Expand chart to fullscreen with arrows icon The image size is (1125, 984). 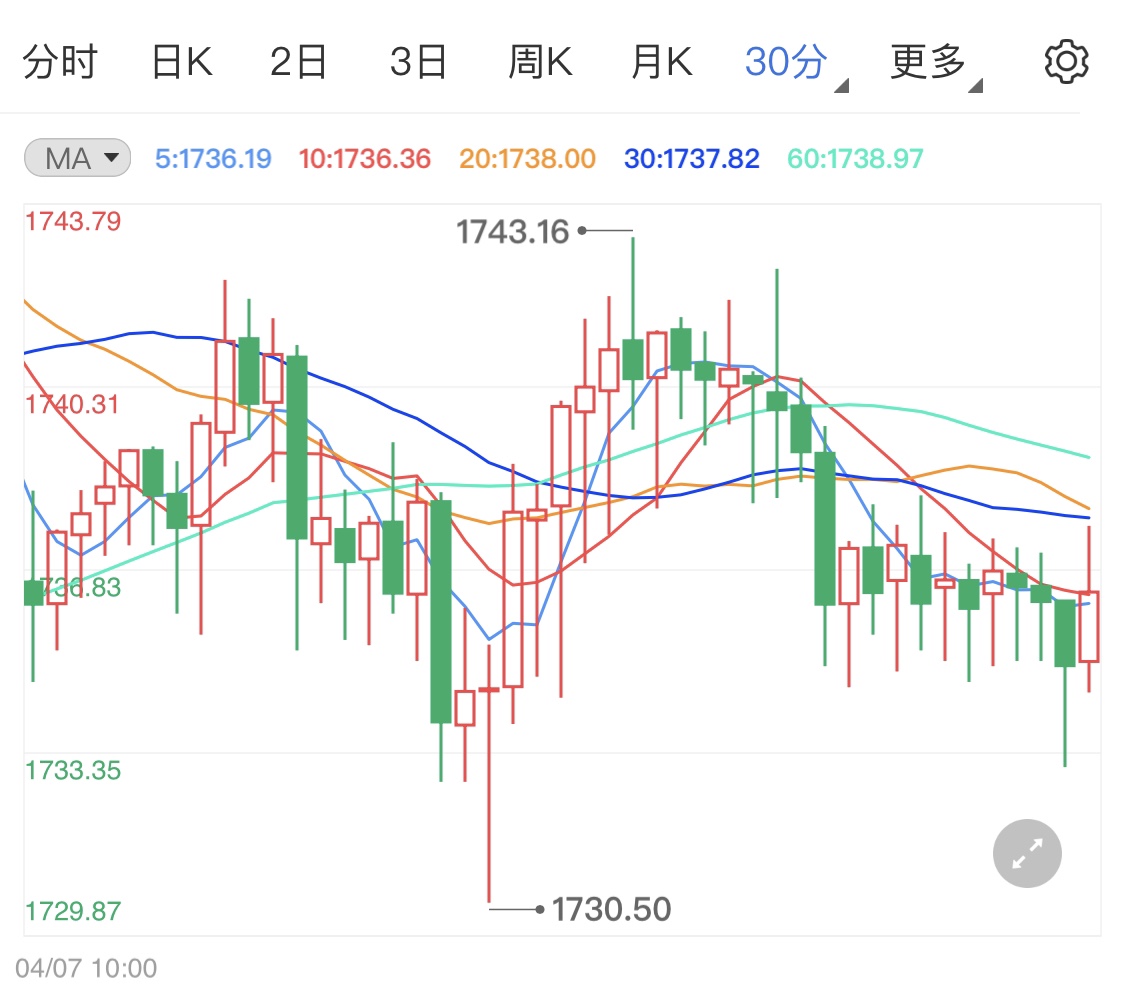click(x=1027, y=853)
